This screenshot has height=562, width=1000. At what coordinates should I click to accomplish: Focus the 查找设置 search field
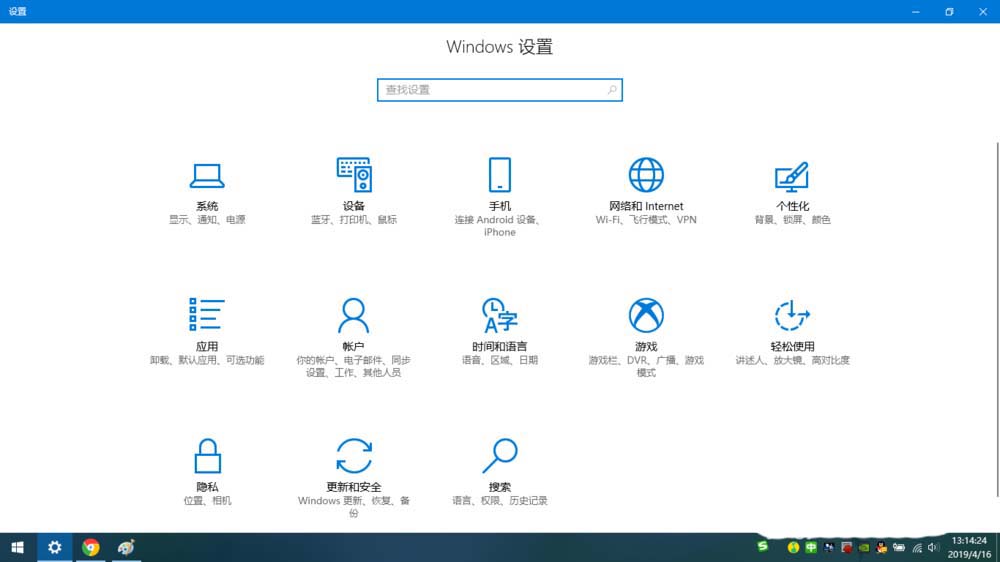point(499,90)
